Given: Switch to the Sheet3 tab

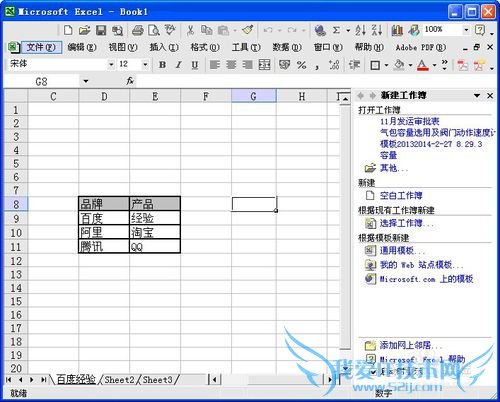Looking at the screenshot, I should point(158,379).
